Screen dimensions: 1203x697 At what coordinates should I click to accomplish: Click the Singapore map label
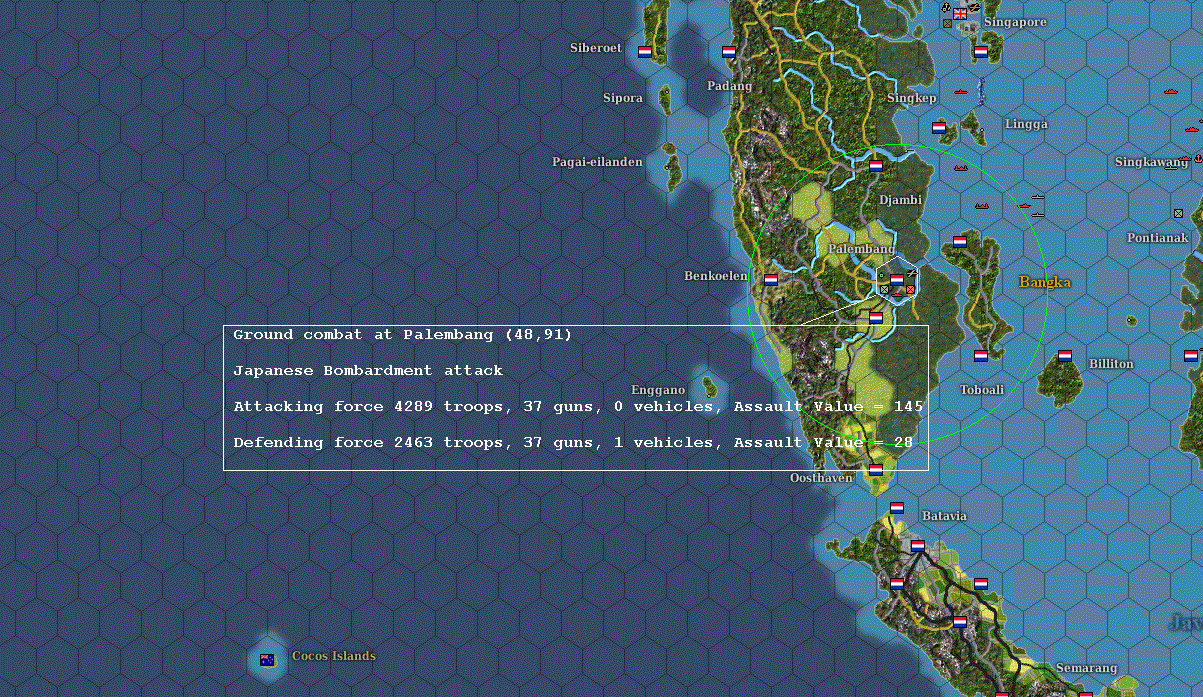pos(1015,22)
